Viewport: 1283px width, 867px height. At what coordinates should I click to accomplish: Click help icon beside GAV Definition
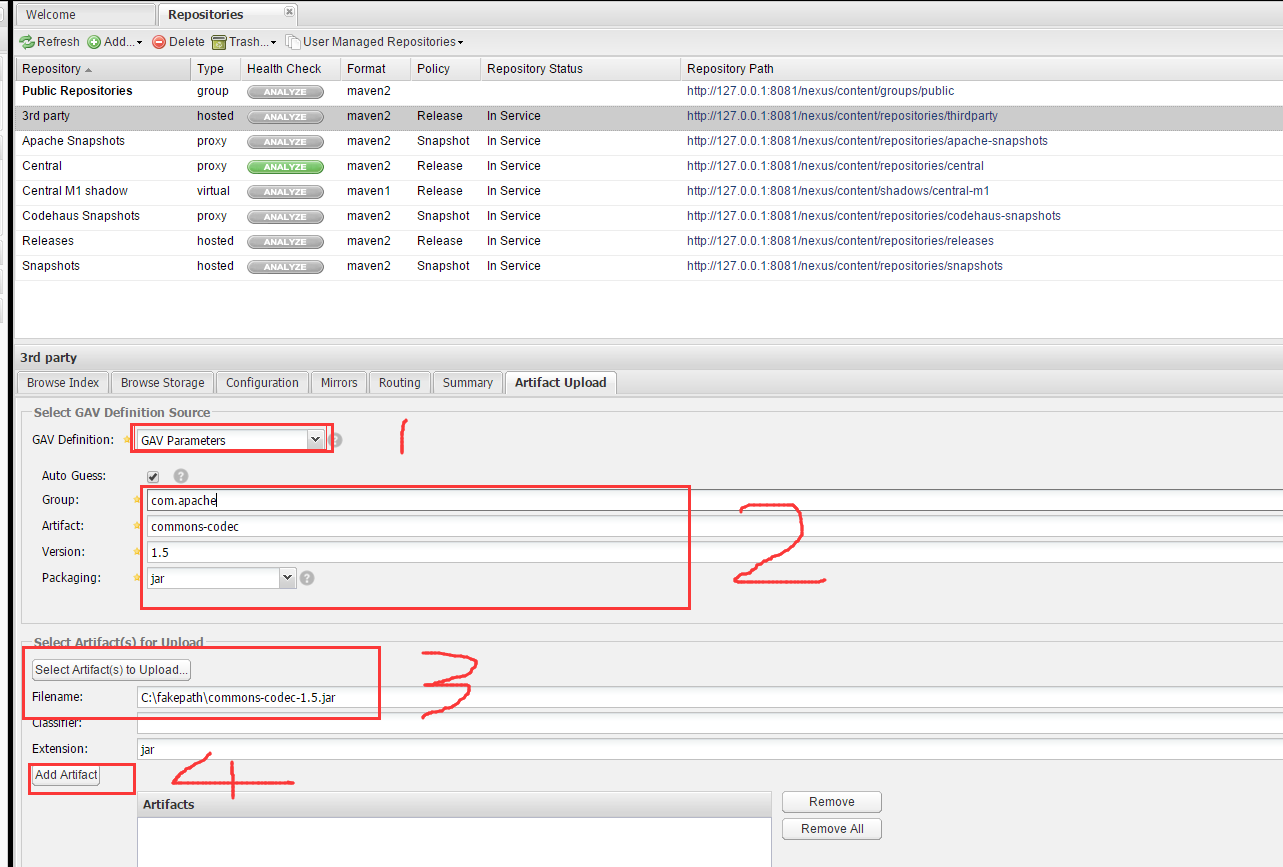(x=336, y=440)
